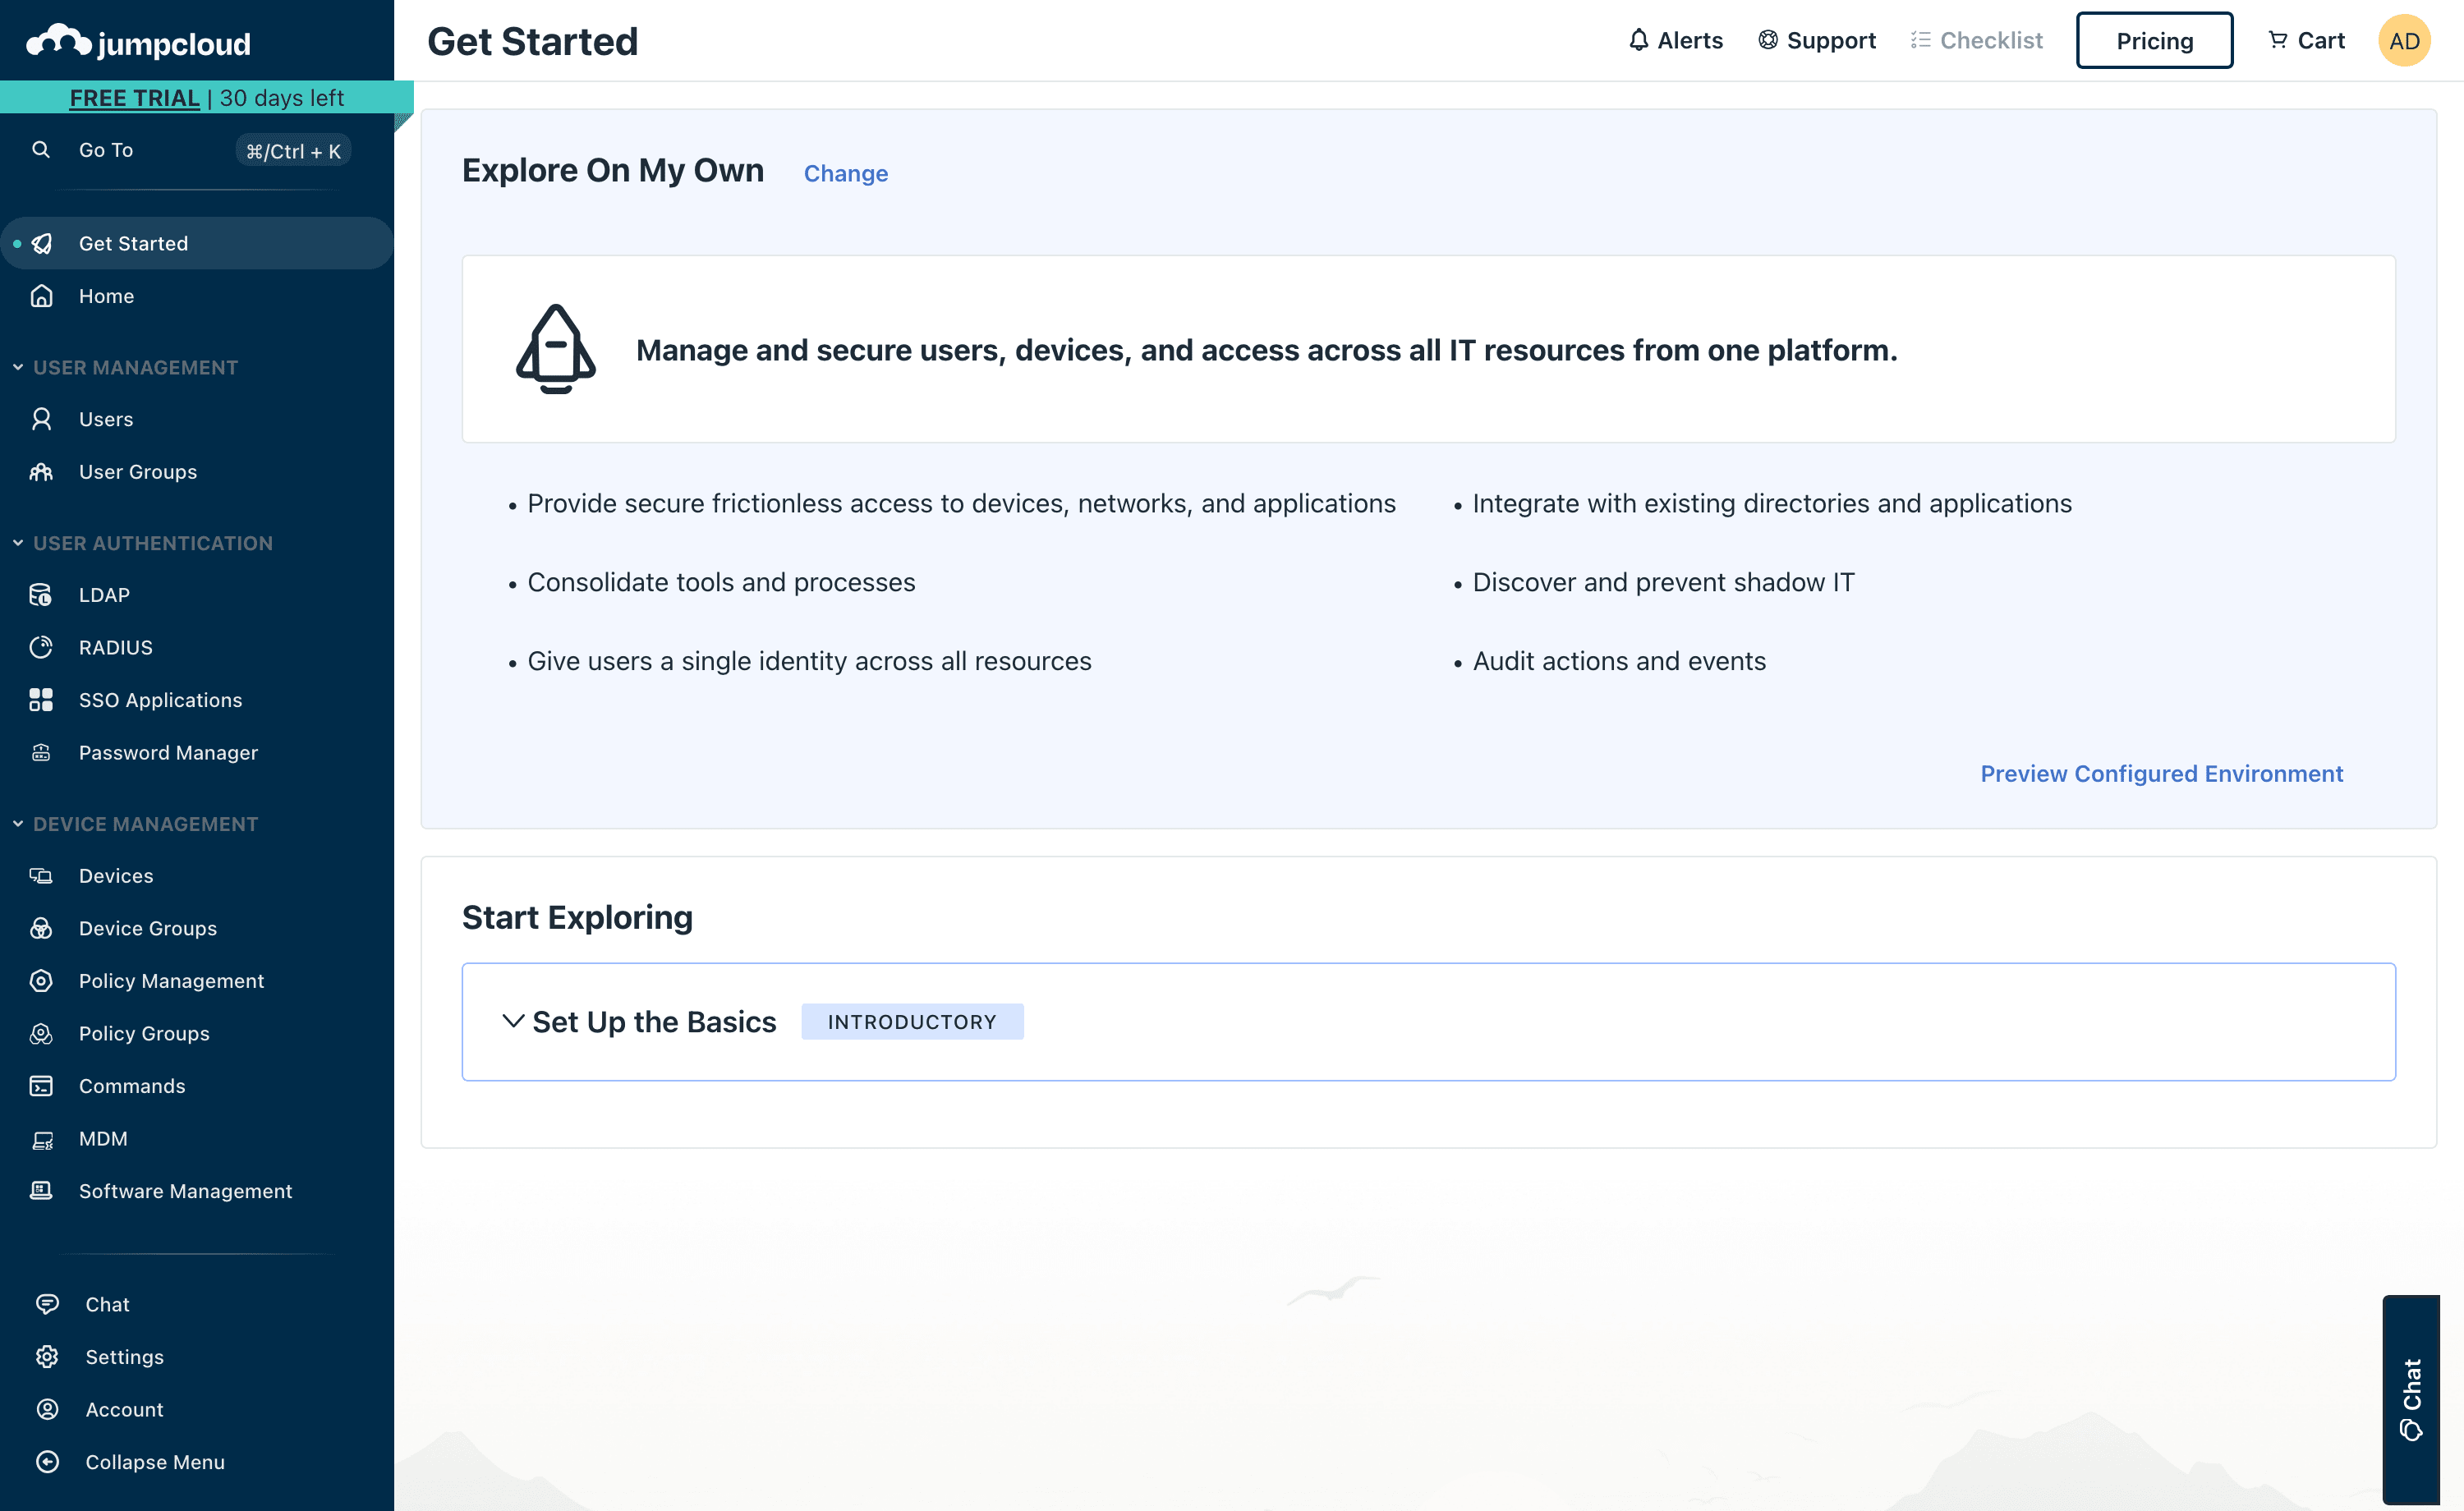Expand Set Up the Basics chevron

pos(513,1021)
